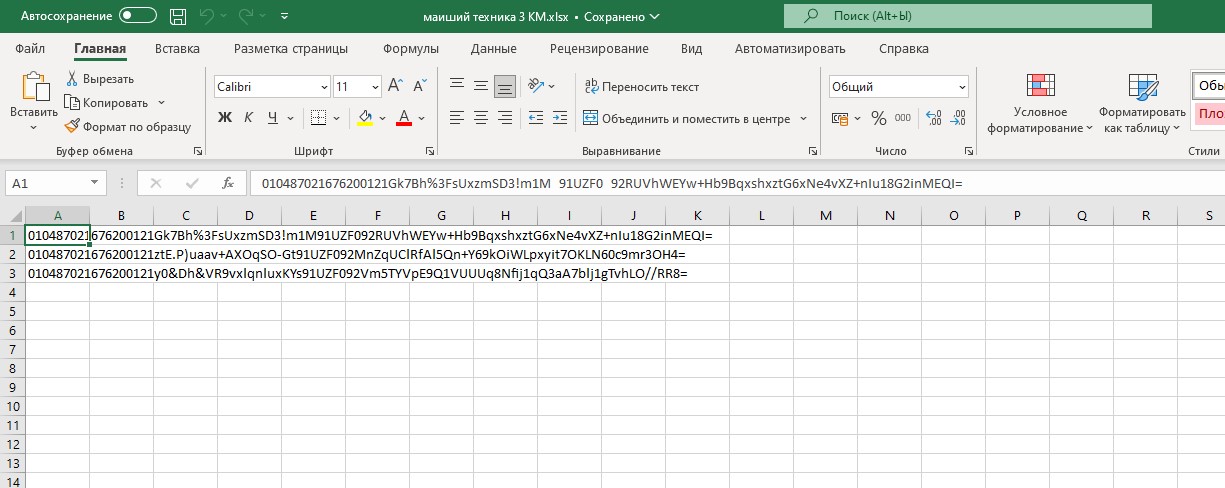Expand the merge and center options arrow
This screenshot has width=1225, height=488.
click(803, 118)
